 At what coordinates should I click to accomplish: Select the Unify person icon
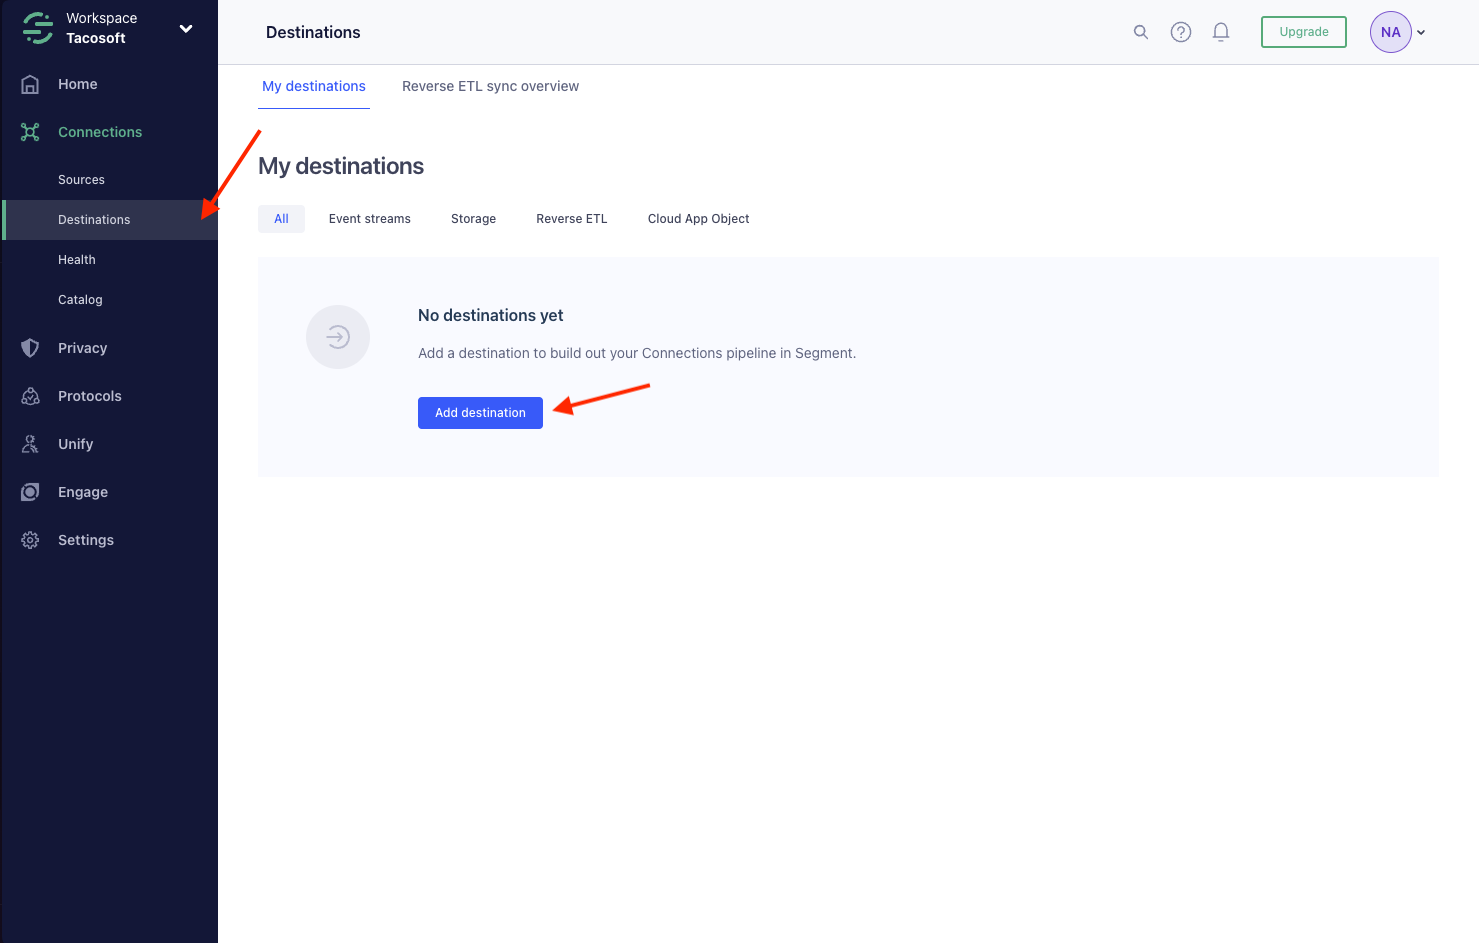[30, 443]
